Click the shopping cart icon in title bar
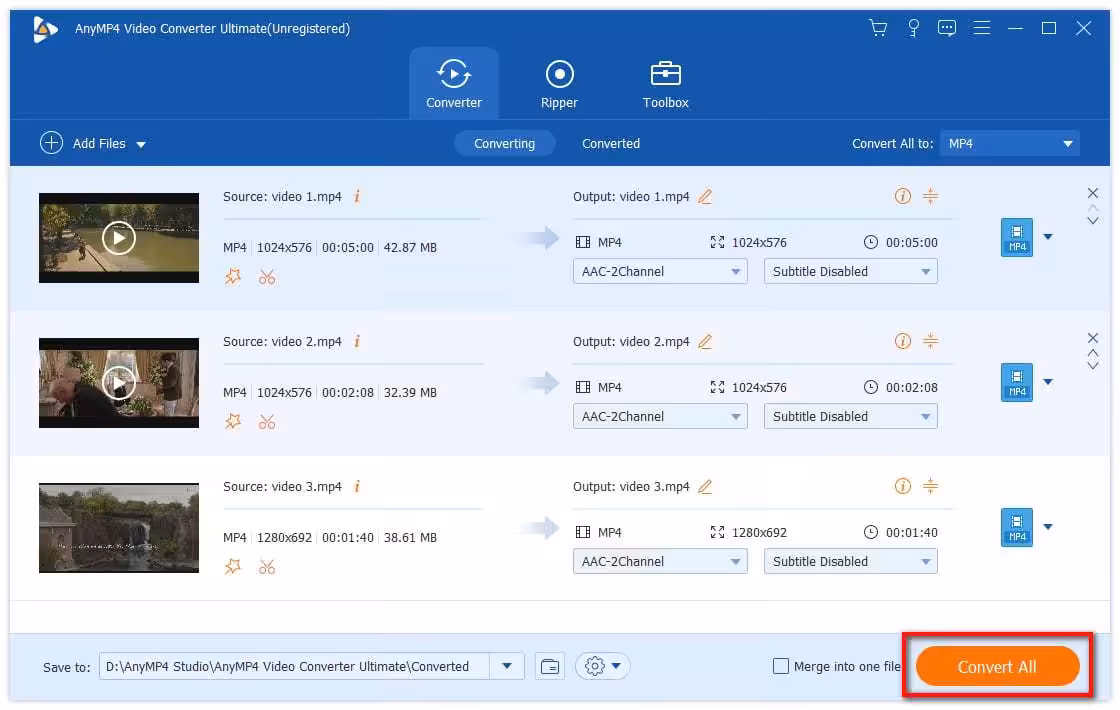This screenshot has height=710, width=1120. [x=878, y=28]
